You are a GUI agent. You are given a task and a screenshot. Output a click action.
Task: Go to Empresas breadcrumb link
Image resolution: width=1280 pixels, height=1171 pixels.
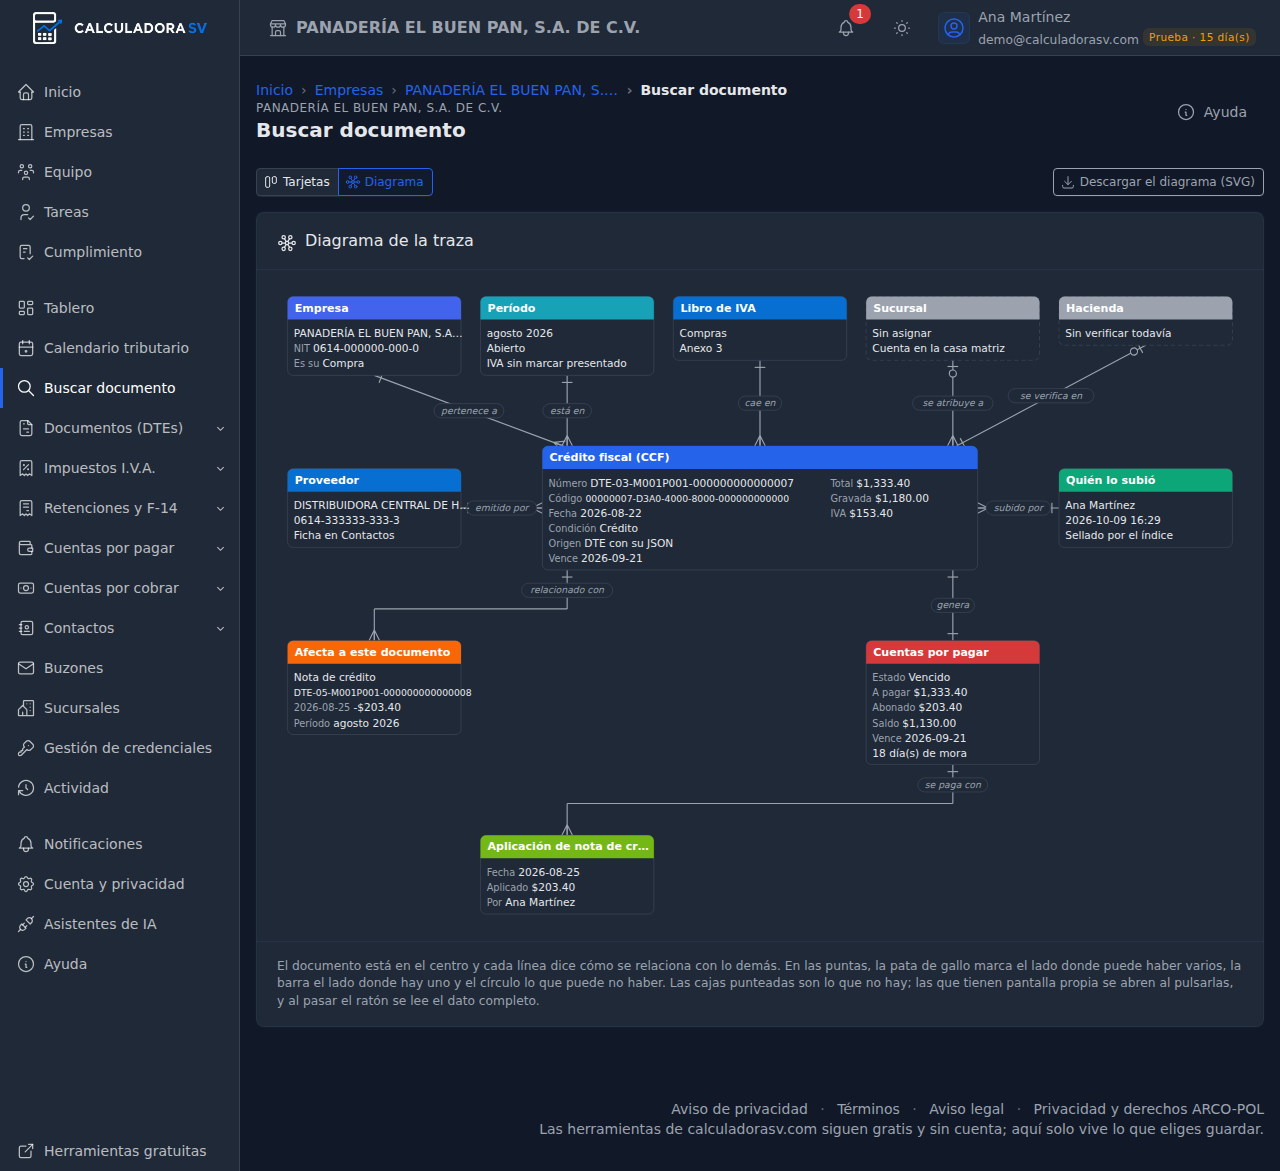pos(349,90)
